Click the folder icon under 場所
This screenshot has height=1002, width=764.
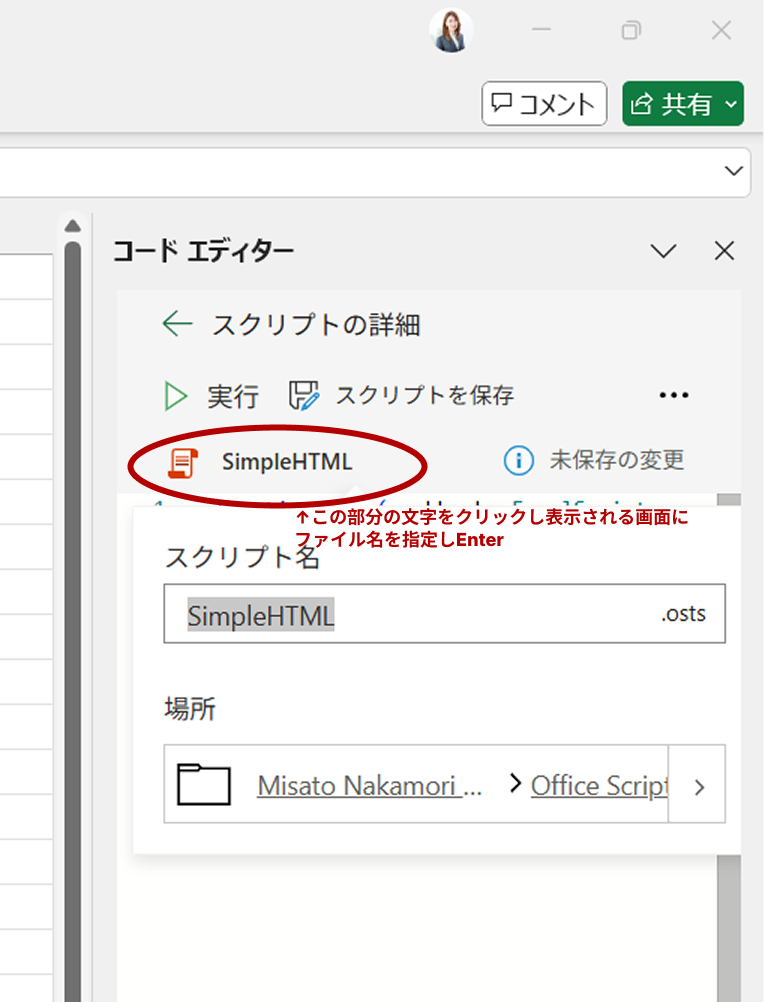point(204,785)
